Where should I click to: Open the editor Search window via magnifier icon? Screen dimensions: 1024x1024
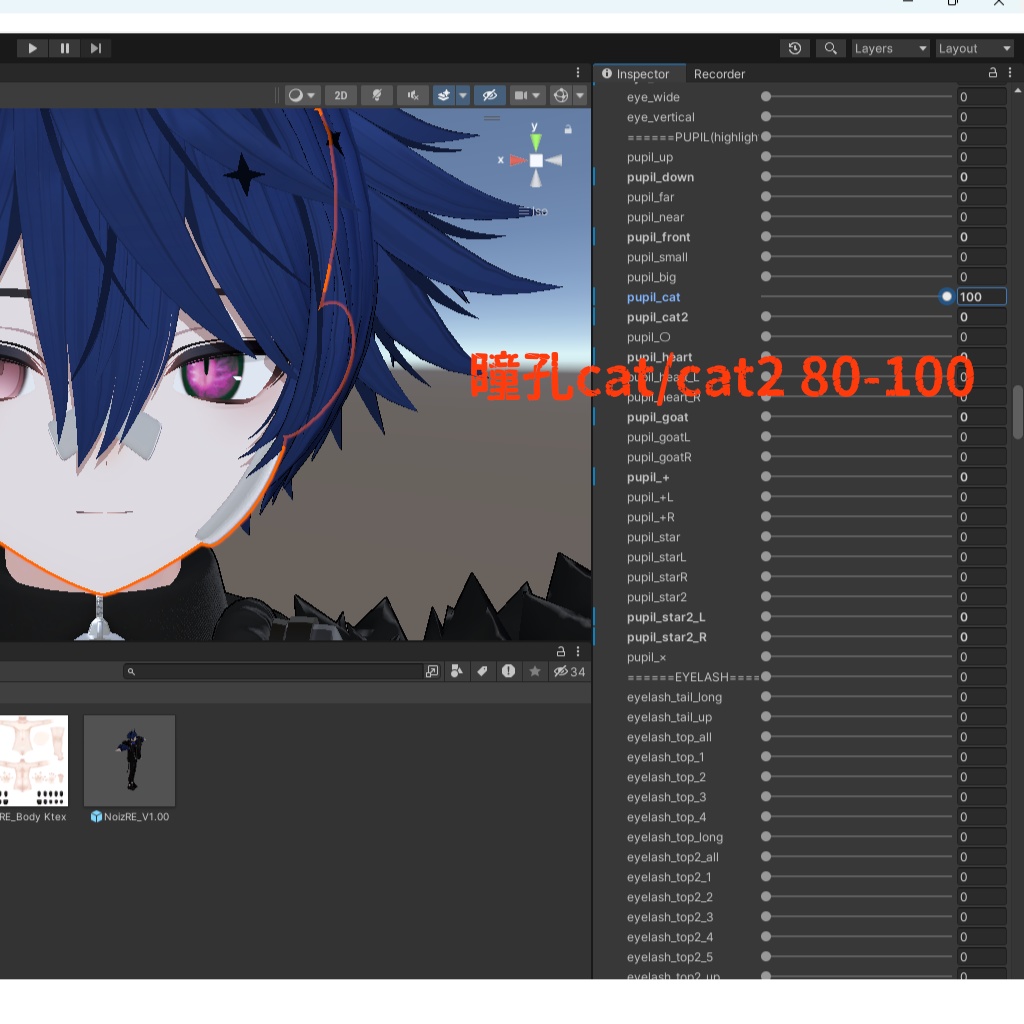coord(830,48)
